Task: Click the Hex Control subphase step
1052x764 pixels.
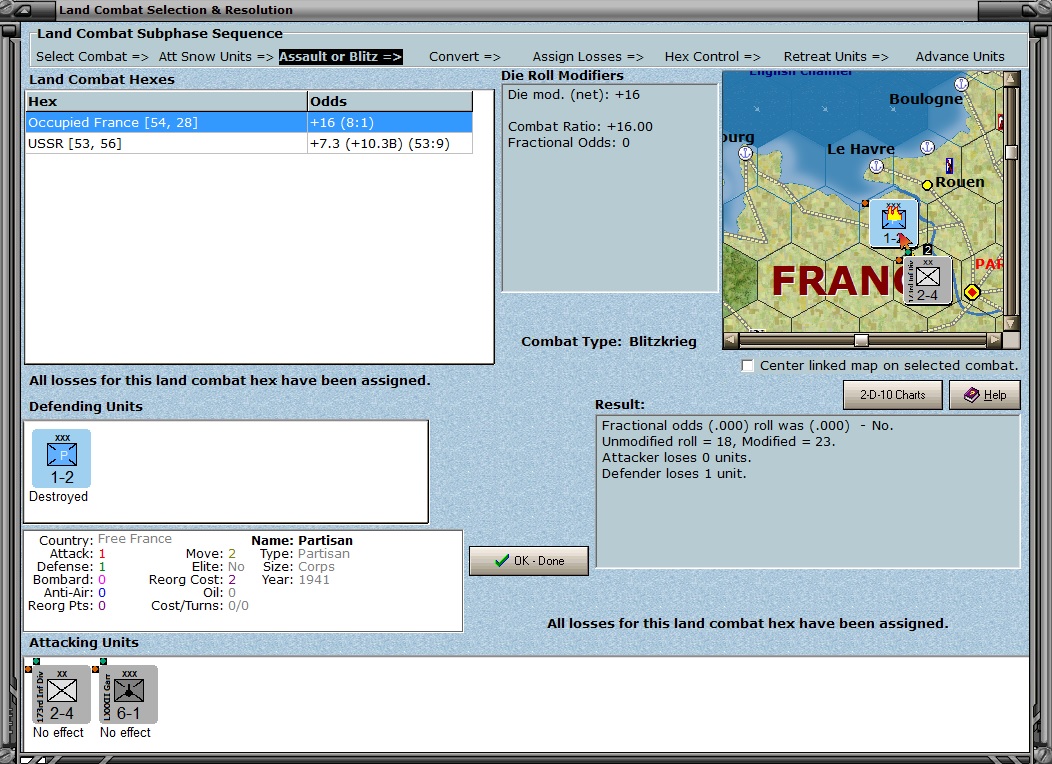Action: tap(713, 56)
